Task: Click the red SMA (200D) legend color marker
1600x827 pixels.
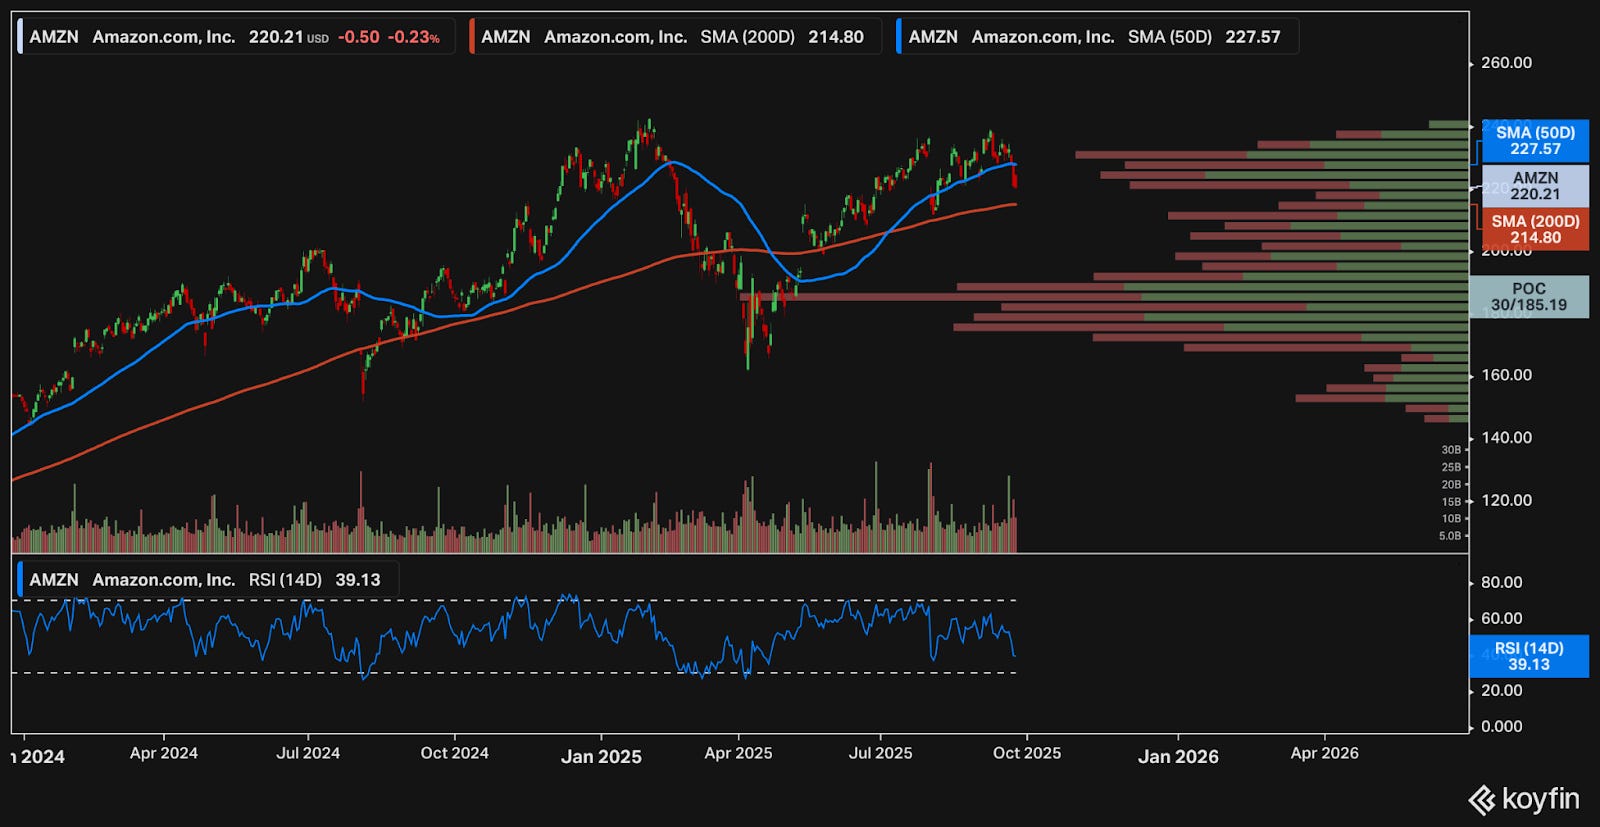Action: tap(472, 37)
